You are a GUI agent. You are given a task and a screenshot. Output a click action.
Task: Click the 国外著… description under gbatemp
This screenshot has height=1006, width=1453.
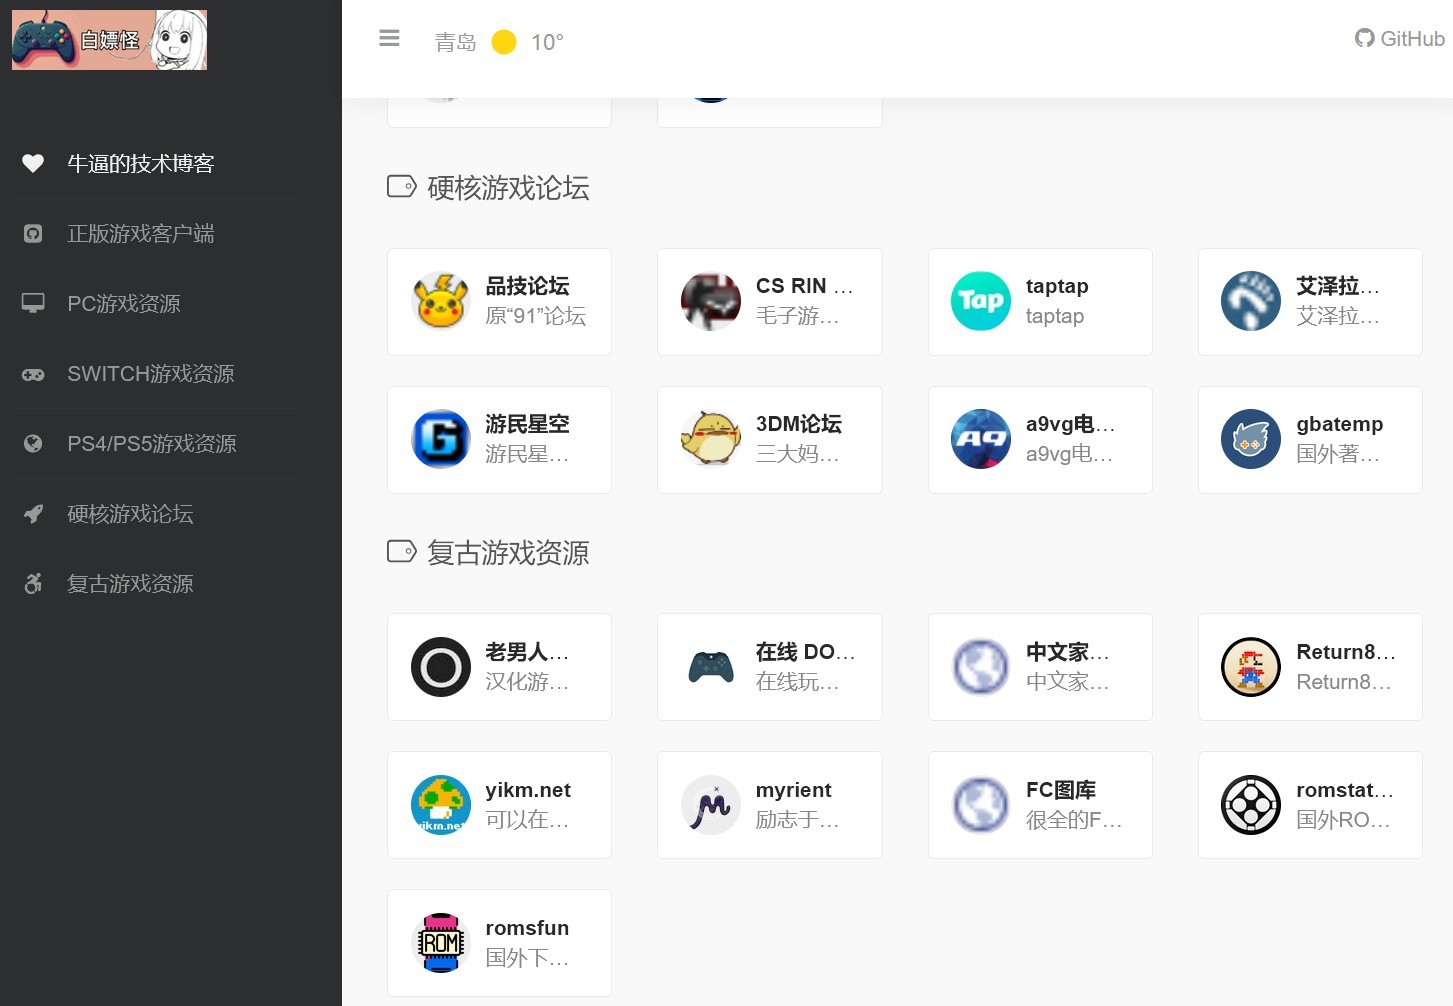1338,454
